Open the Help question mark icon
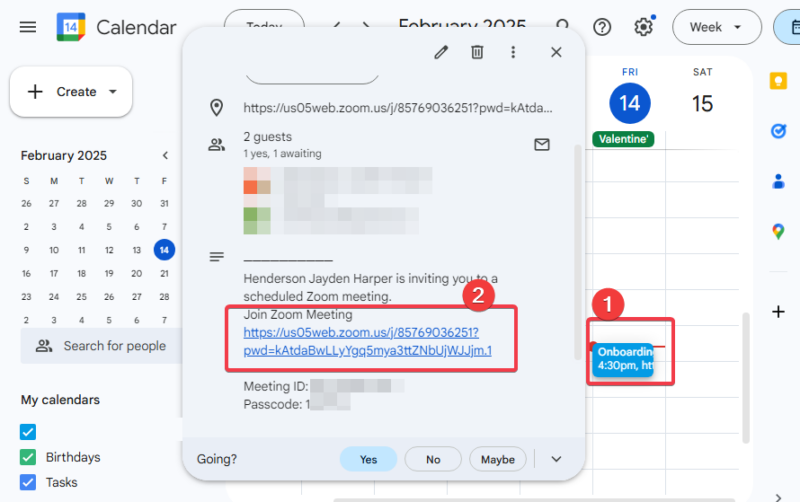Viewport: 800px width, 502px height. (602, 27)
